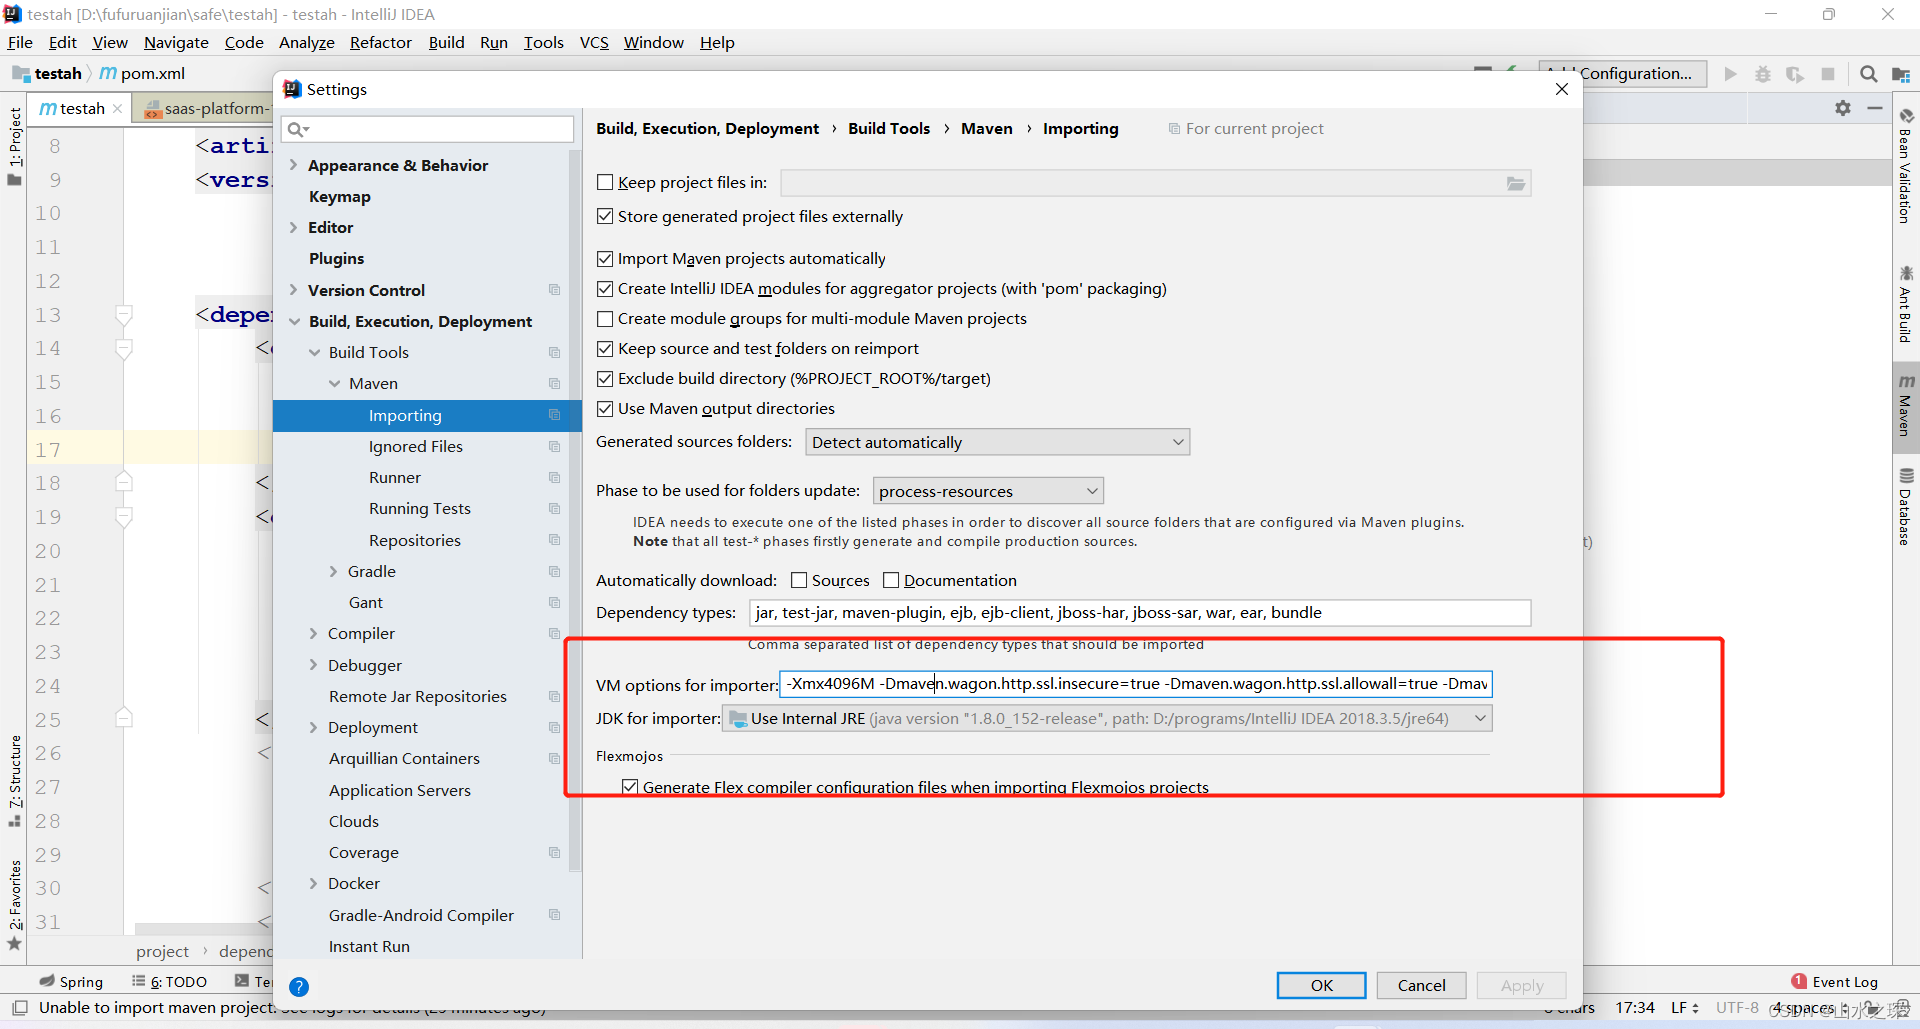
Task: Click Run with Coverage icon in toolbar
Action: pyautogui.click(x=1795, y=74)
